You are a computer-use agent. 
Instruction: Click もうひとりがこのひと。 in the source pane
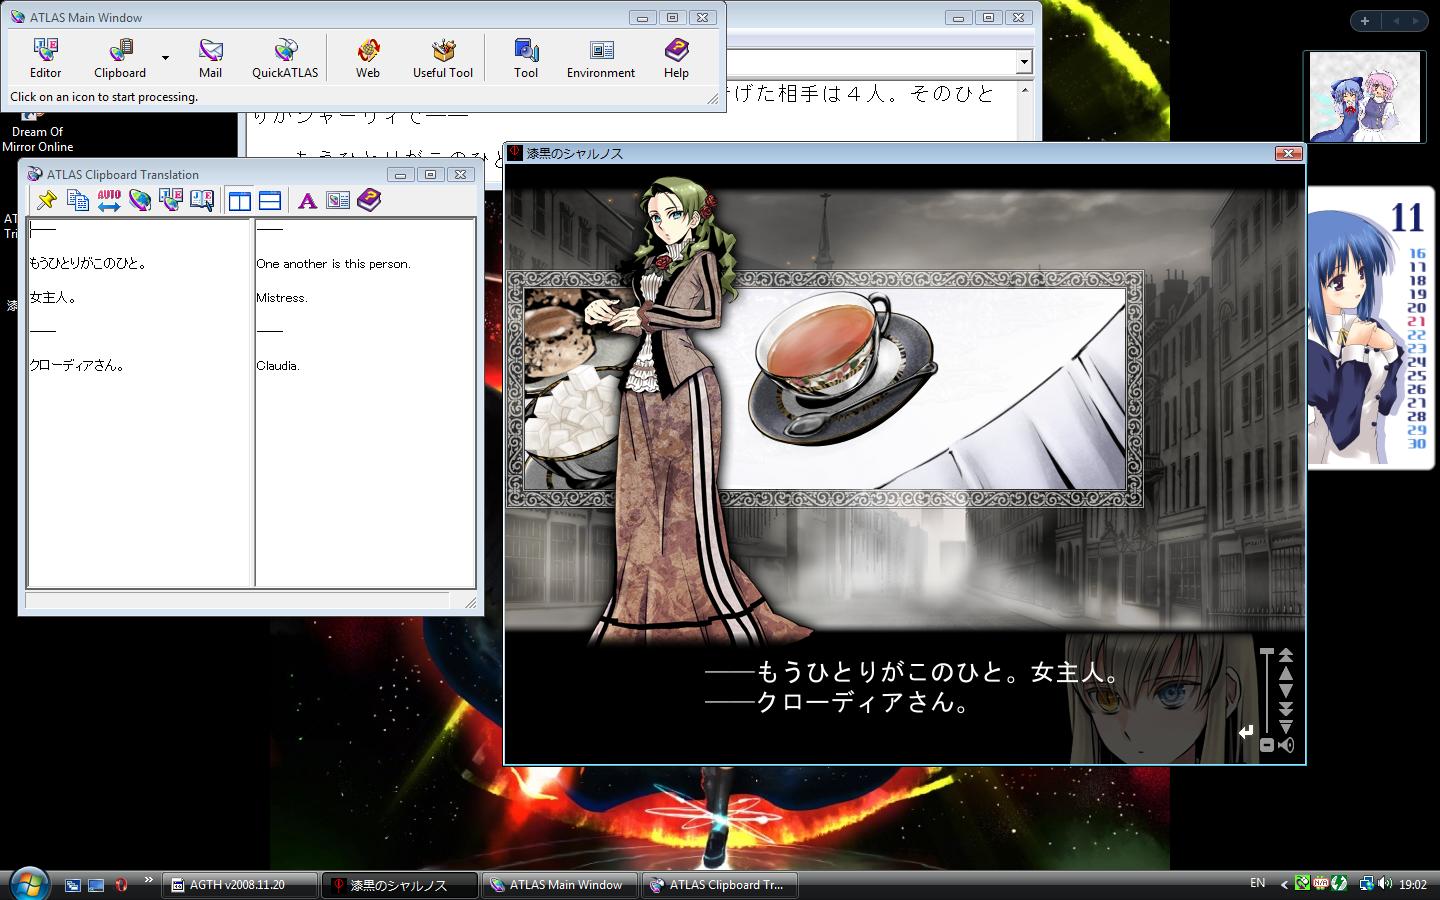point(88,264)
